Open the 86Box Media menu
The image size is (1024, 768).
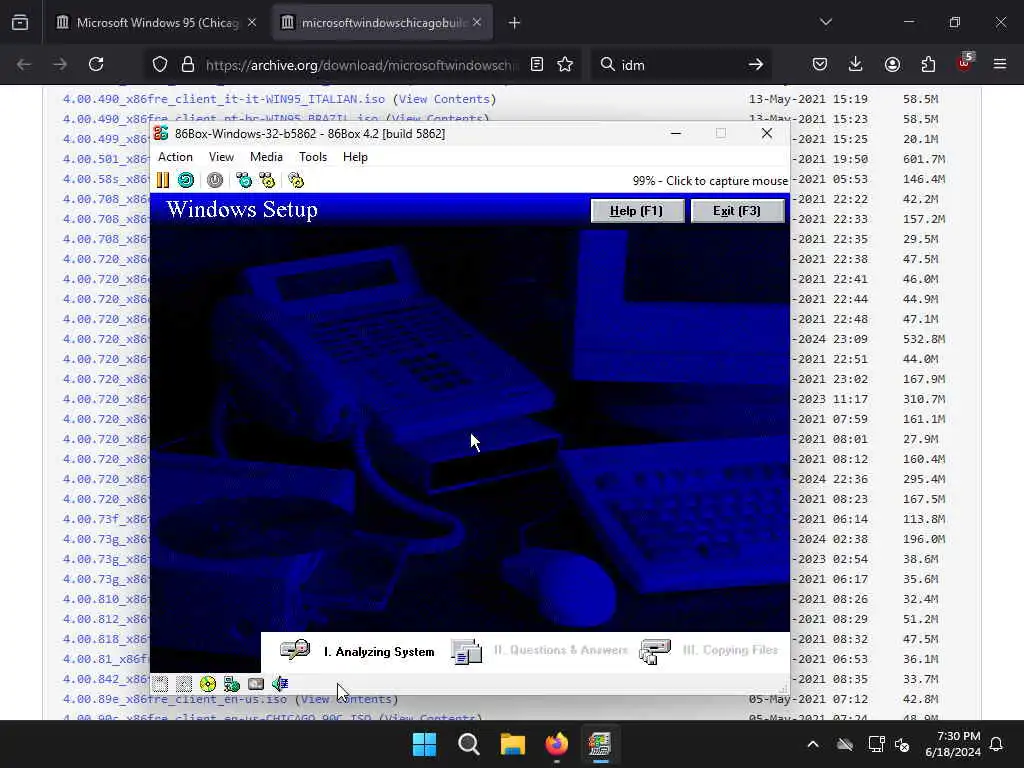pyautogui.click(x=266, y=157)
